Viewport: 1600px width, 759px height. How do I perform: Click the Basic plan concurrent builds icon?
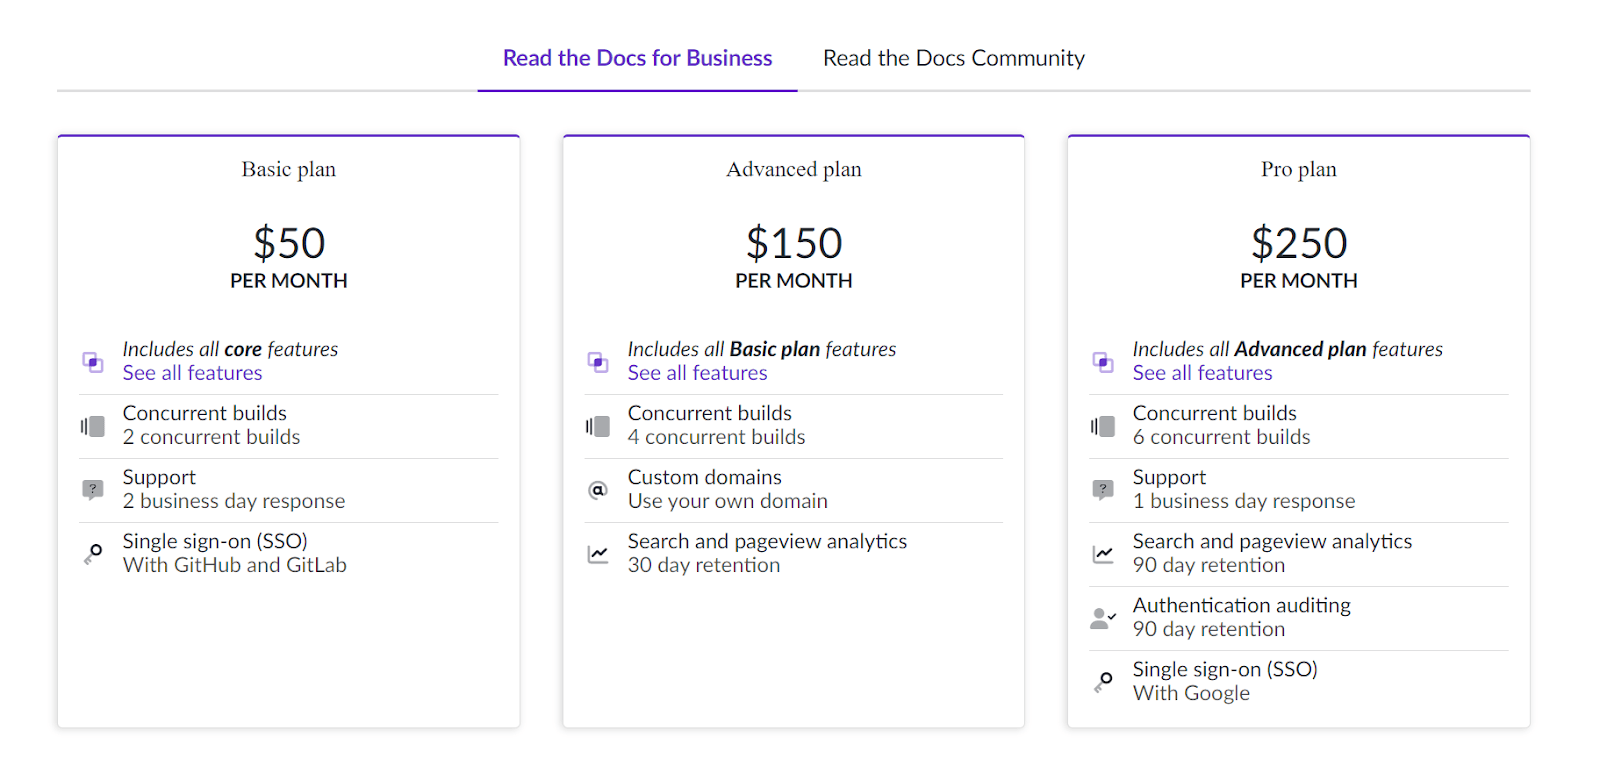93,426
